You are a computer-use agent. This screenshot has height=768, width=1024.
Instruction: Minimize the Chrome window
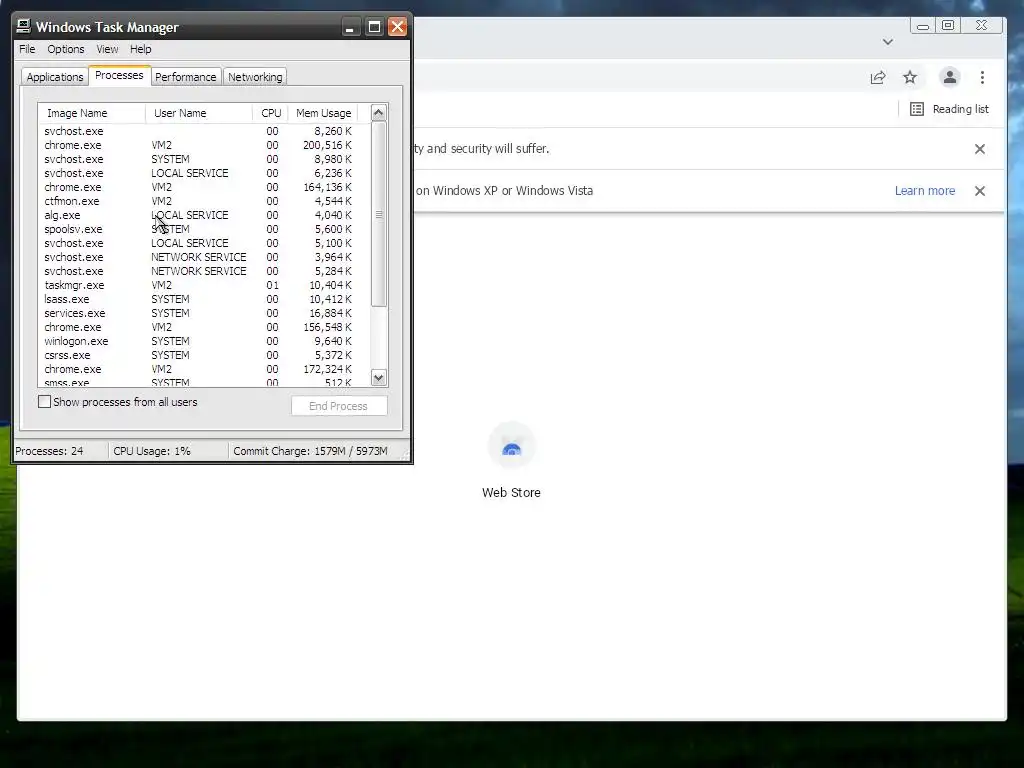pos(923,26)
